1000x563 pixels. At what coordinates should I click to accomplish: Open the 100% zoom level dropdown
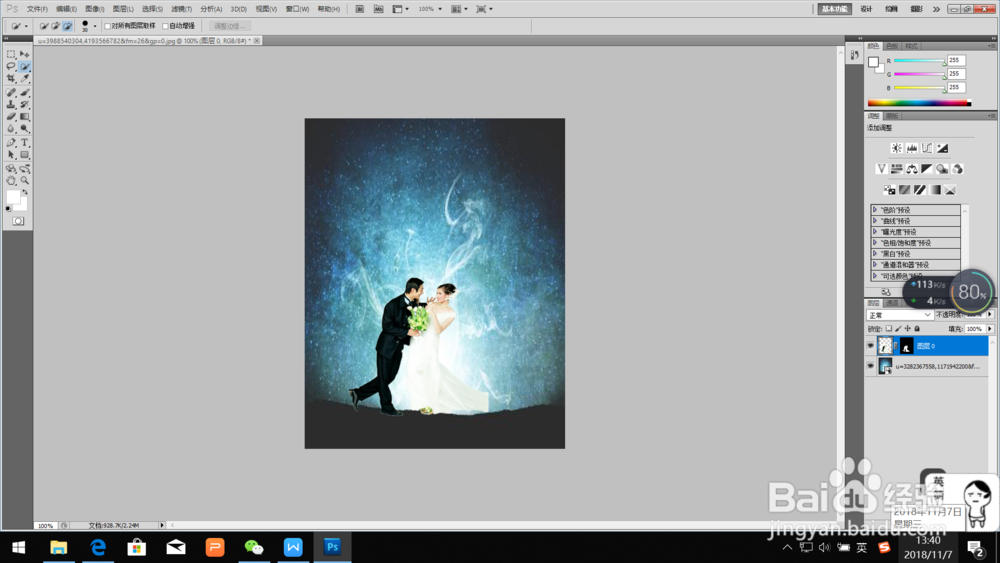(440, 9)
